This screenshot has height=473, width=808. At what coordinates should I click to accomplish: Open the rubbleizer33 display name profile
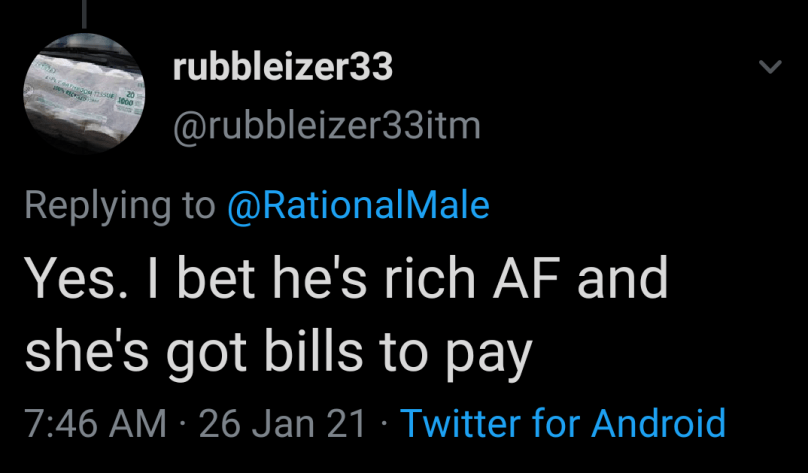pyautogui.click(x=283, y=68)
